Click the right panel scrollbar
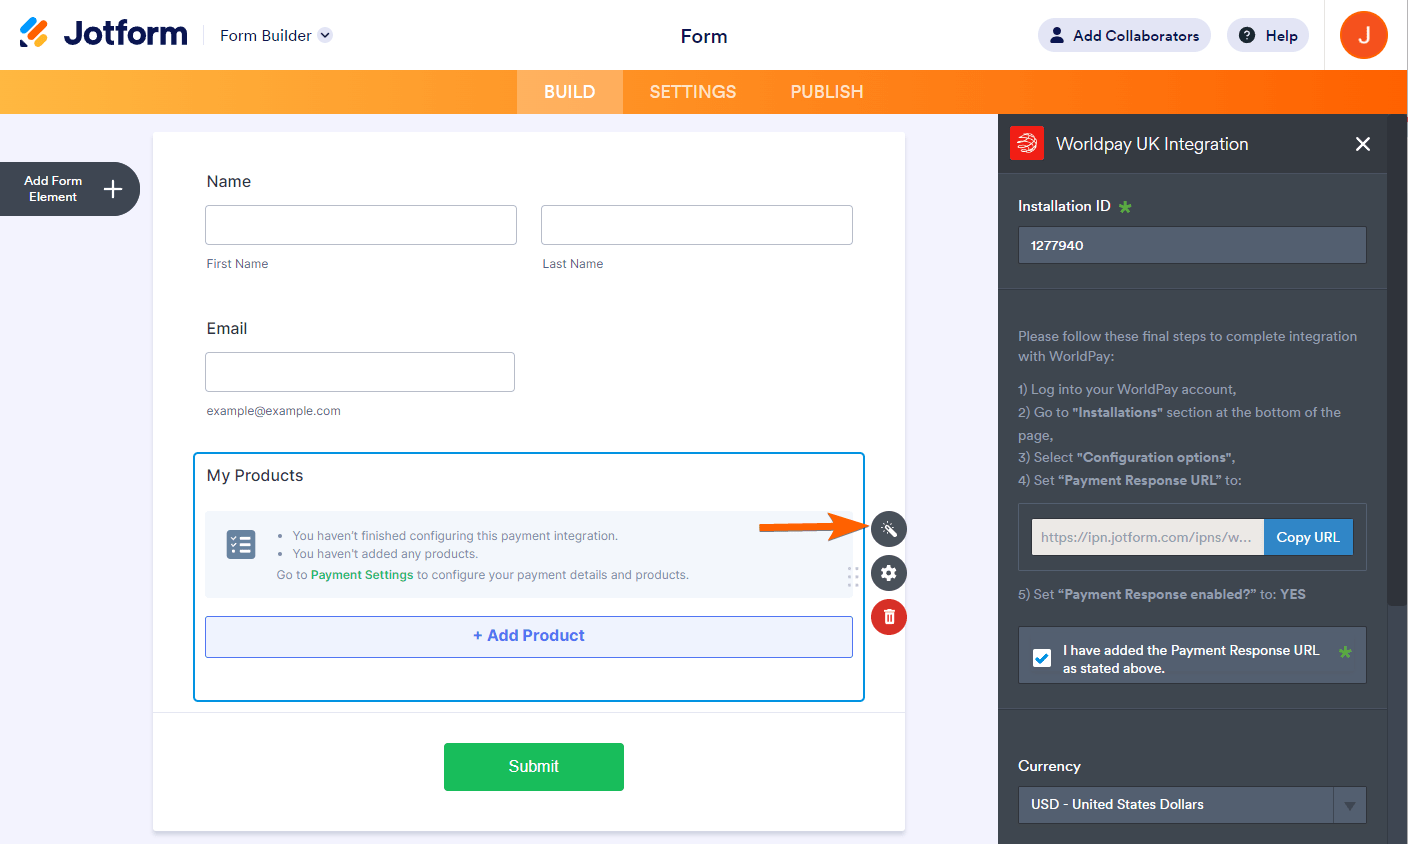 coord(1398,360)
